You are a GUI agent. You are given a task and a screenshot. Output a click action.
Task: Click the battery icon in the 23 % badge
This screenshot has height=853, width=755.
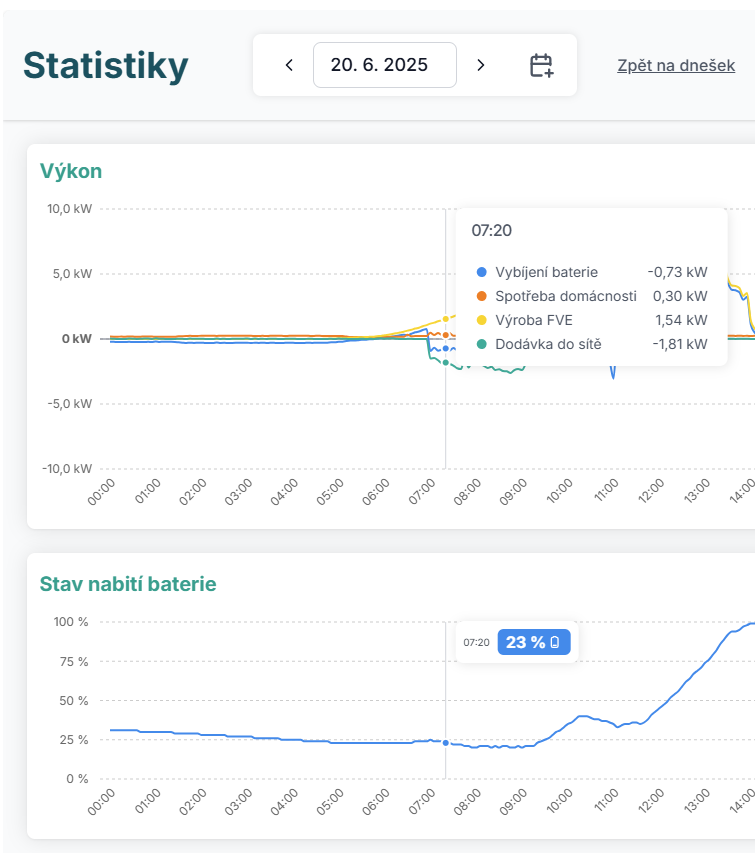[555, 642]
